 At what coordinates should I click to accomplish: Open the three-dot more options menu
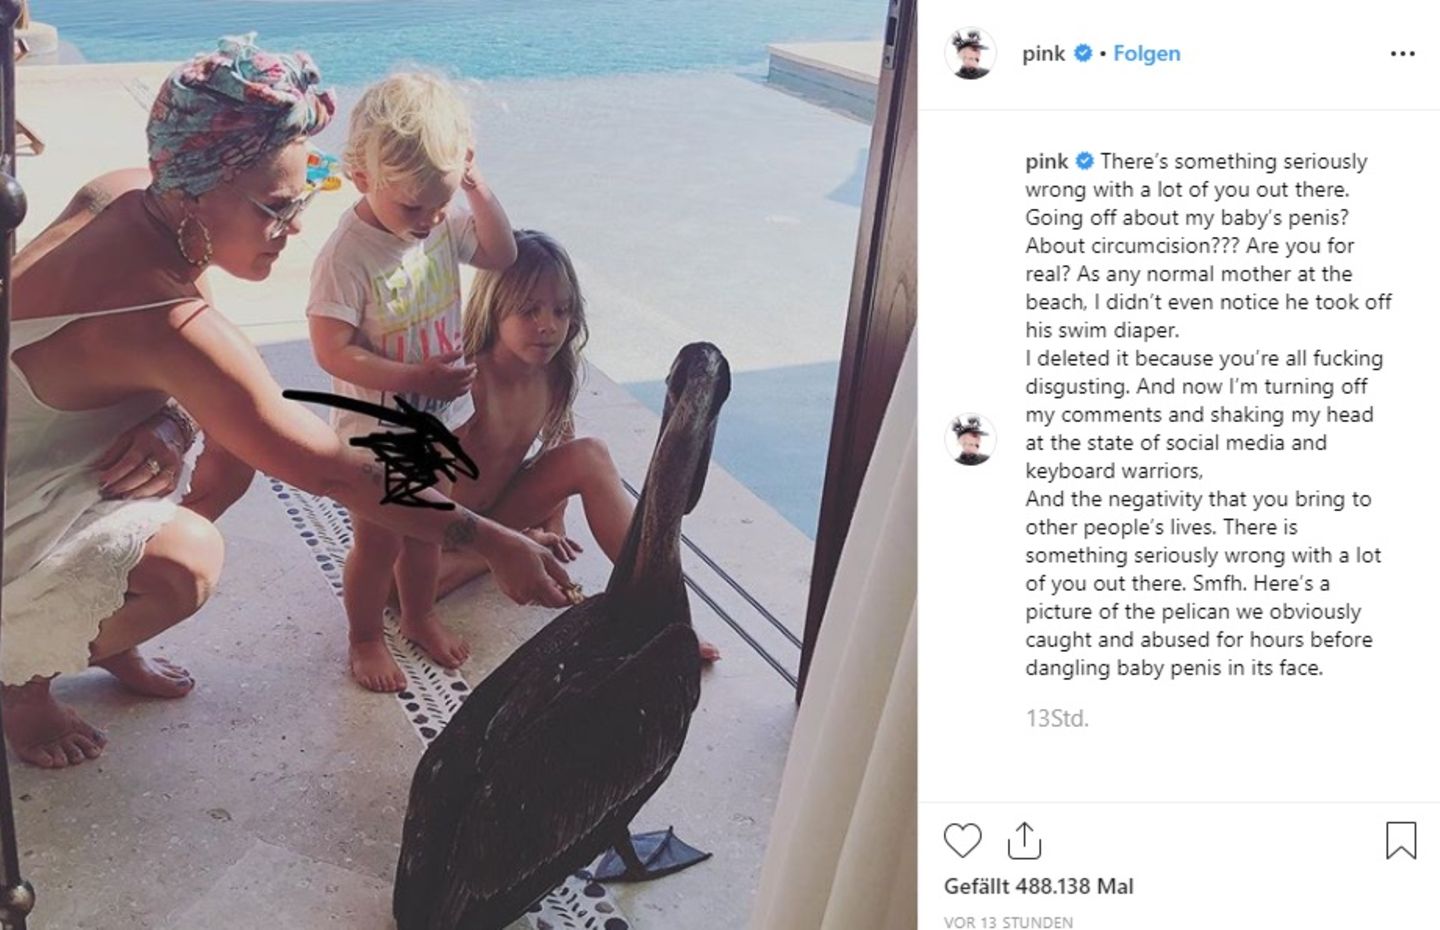(1403, 54)
